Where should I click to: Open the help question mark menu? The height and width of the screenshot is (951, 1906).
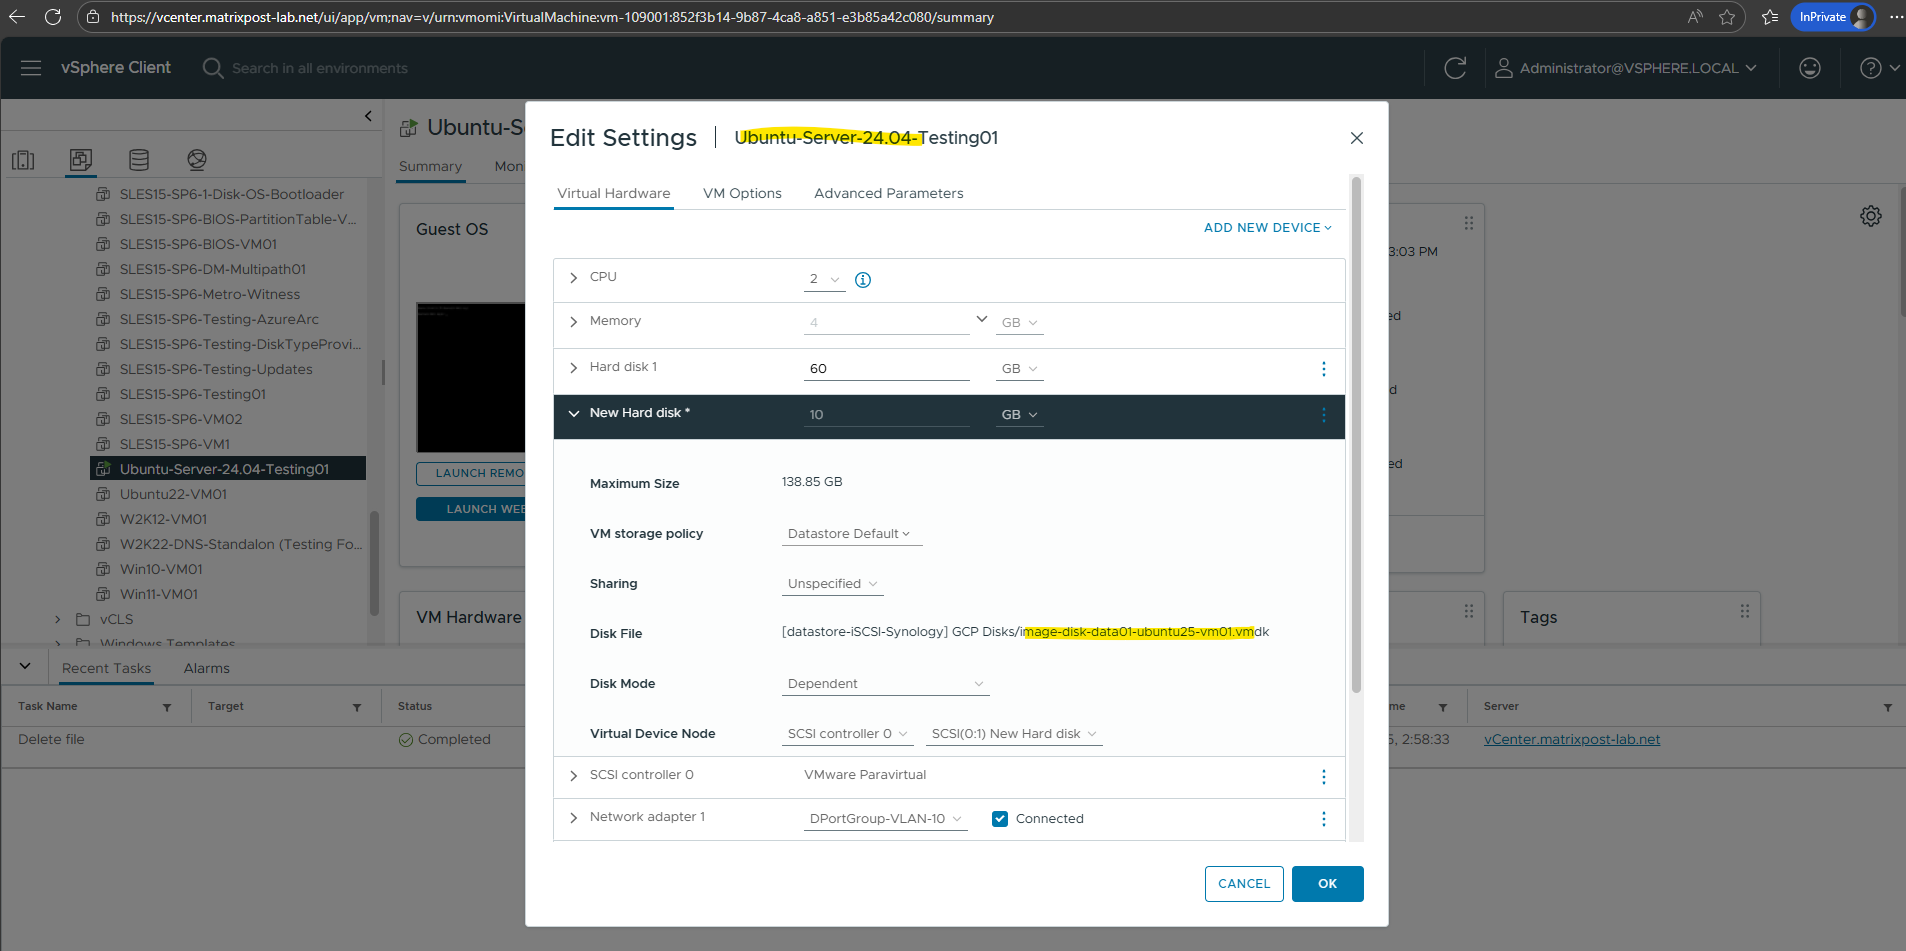tap(1879, 68)
